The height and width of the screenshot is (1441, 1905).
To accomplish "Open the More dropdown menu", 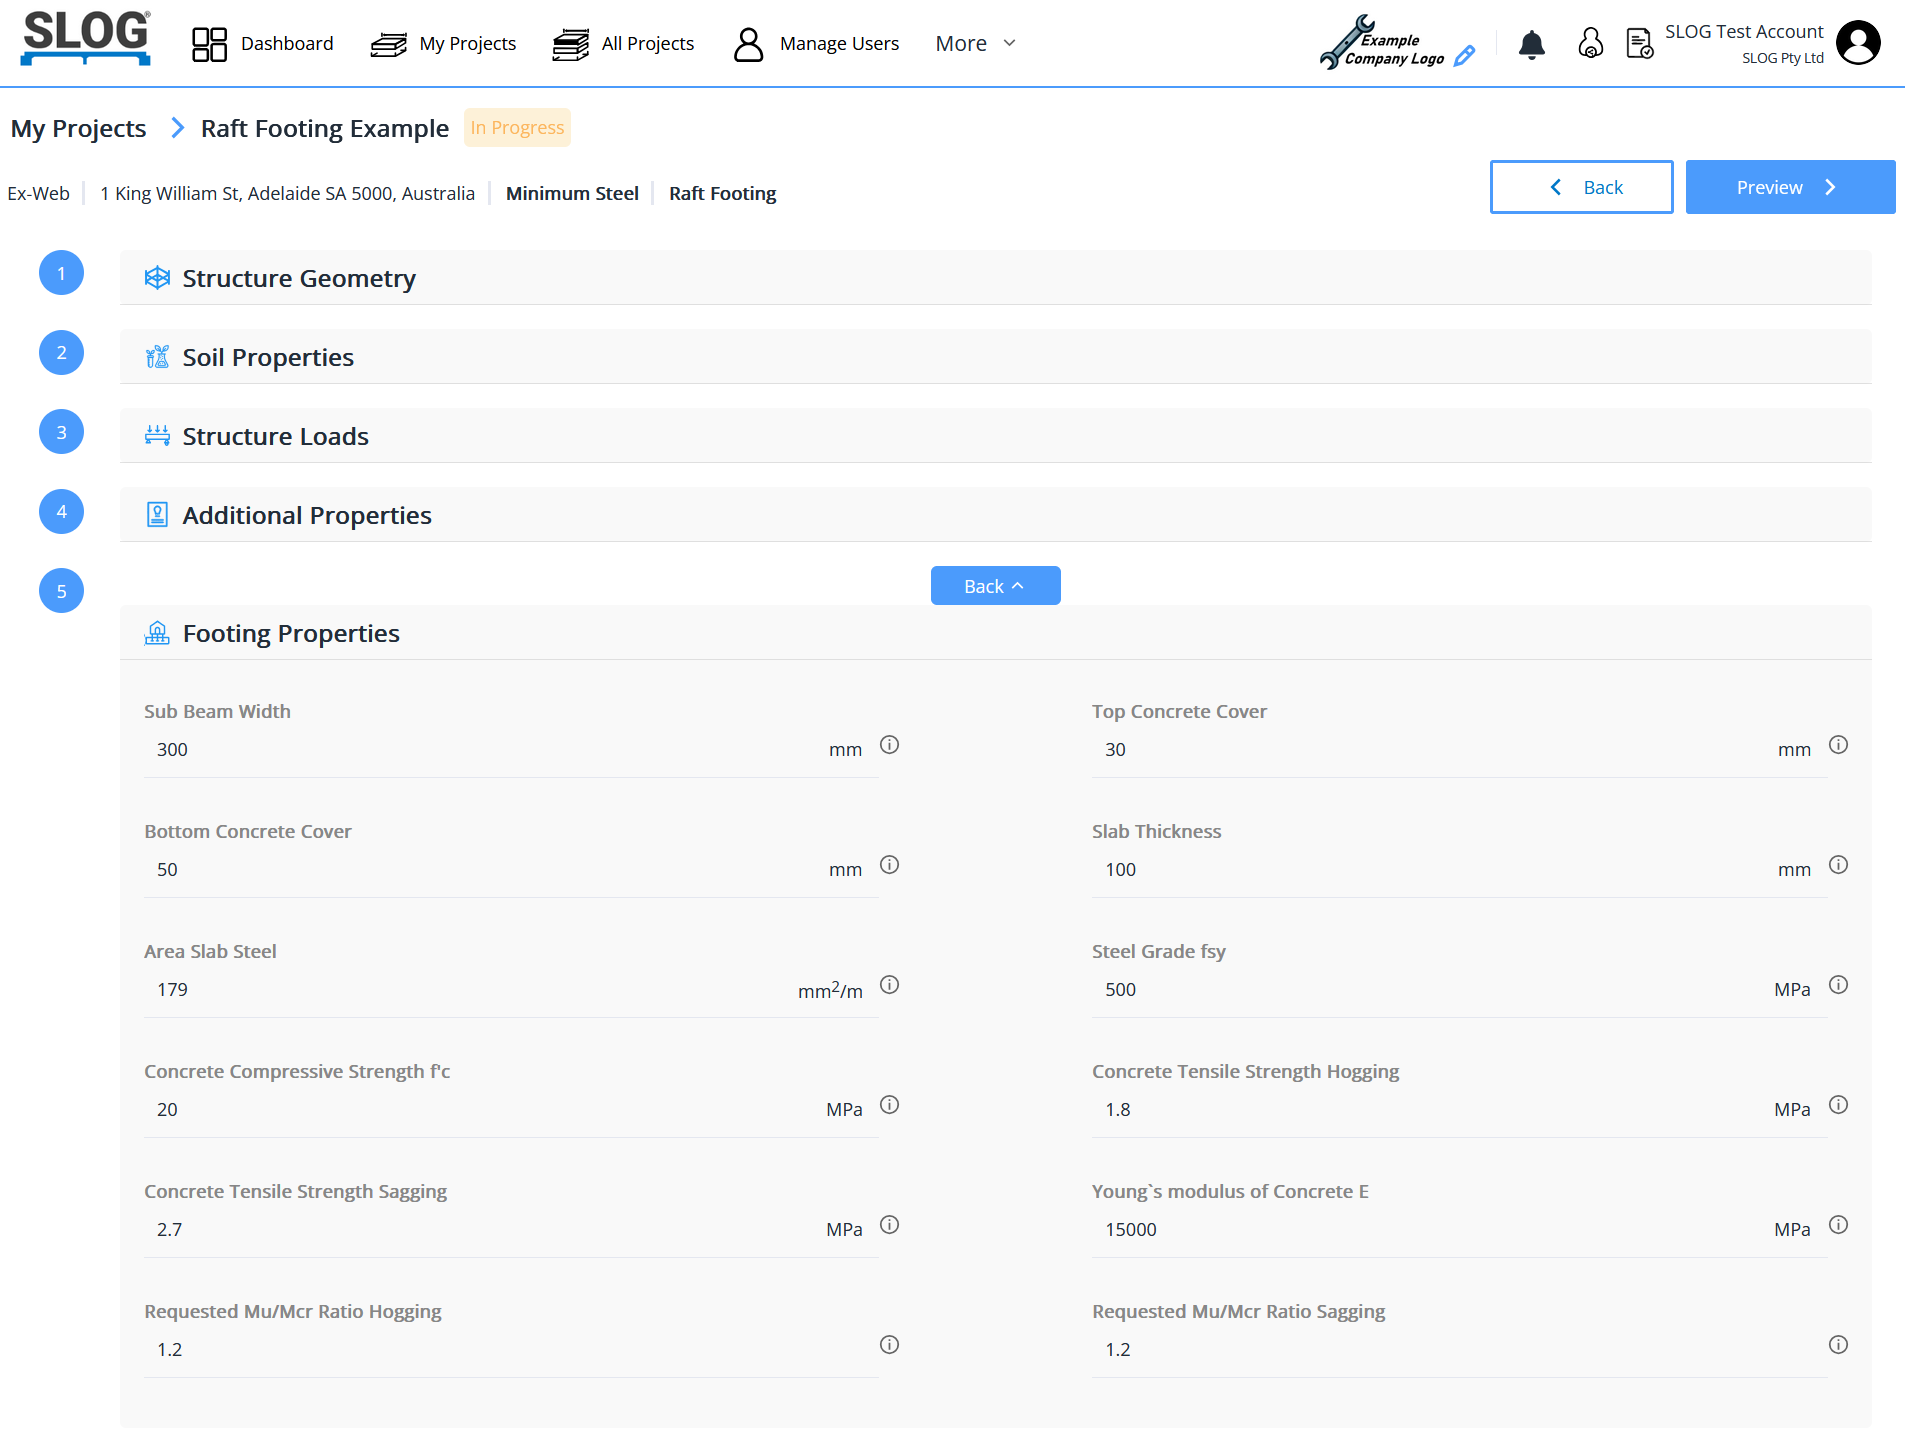I will pyautogui.click(x=975, y=43).
